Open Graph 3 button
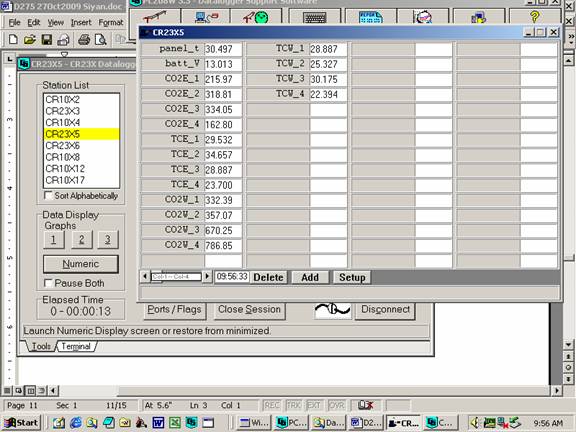 tap(108, 240)
